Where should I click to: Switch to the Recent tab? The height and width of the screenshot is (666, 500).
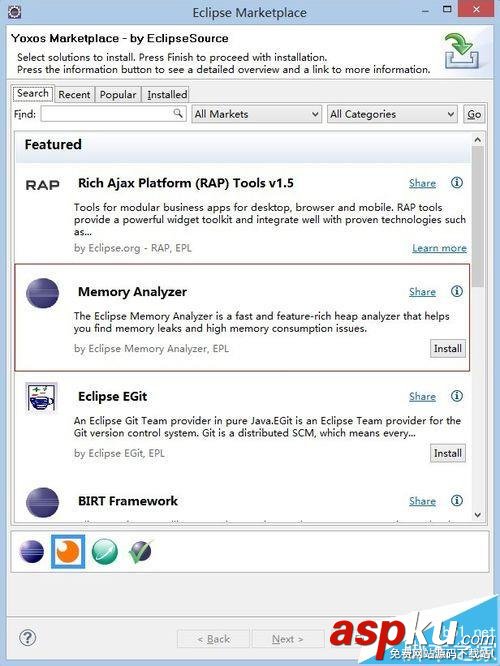coord(74,94)
